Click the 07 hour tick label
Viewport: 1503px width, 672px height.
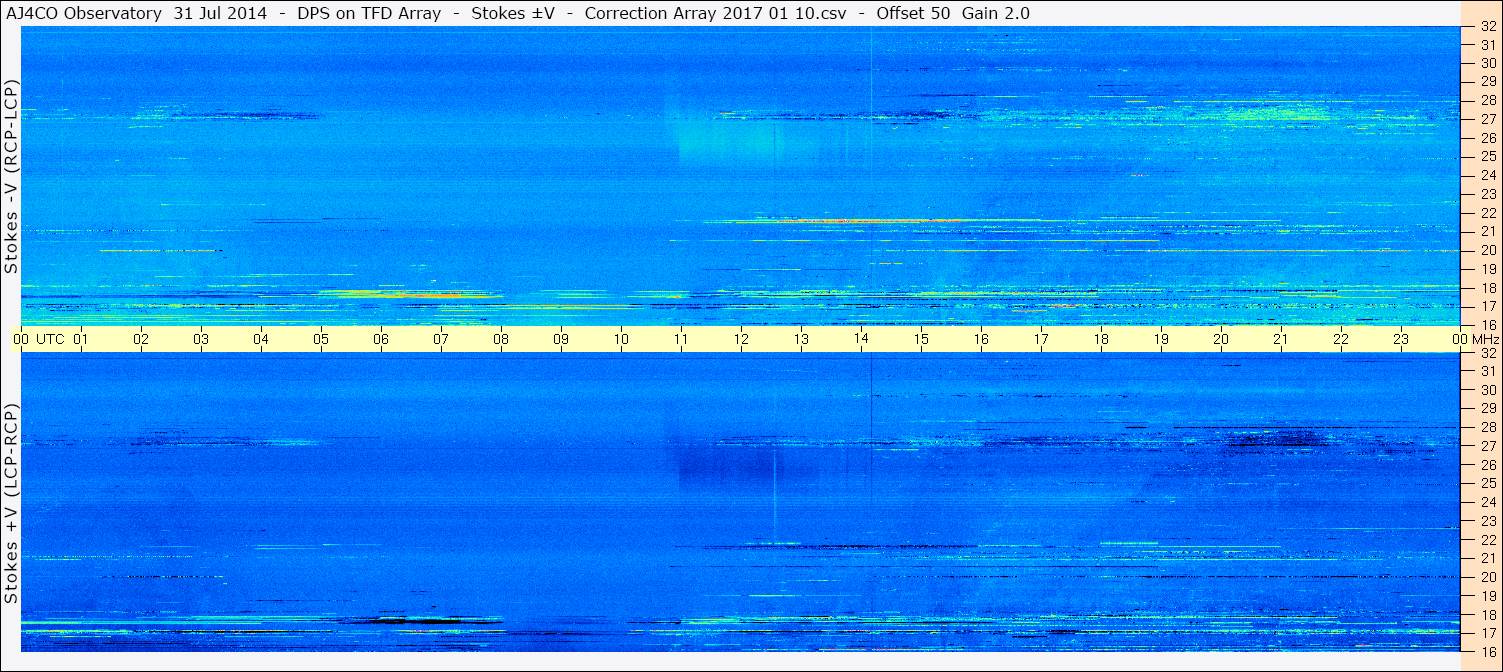[441, 339]
